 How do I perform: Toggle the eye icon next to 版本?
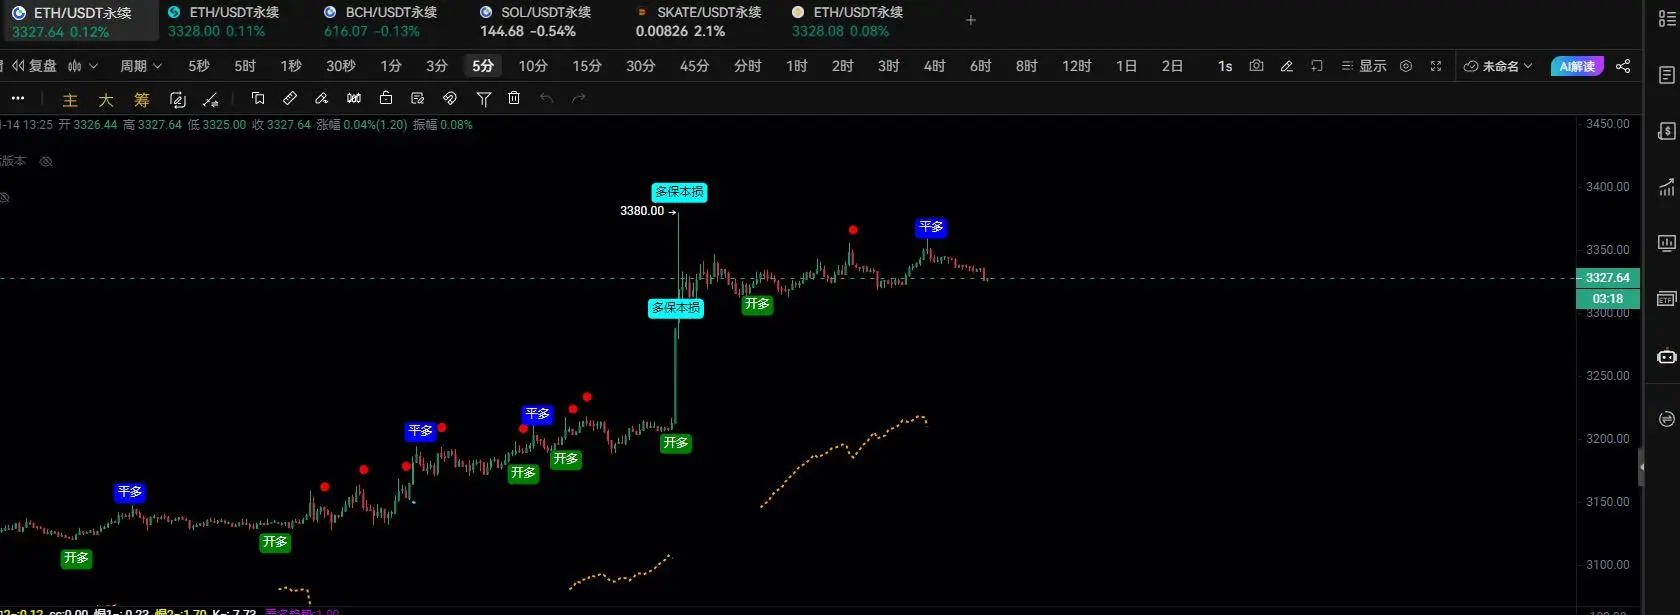click(45, 161)
